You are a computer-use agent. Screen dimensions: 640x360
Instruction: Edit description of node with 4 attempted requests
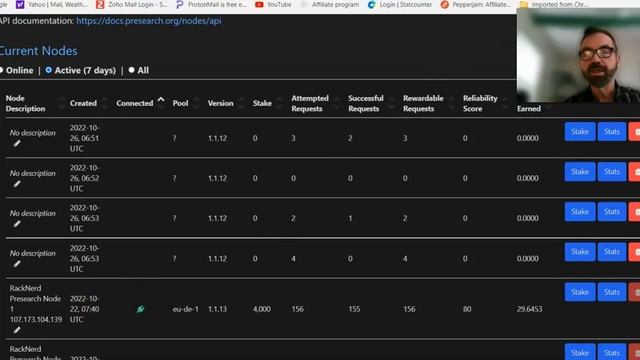17,264
